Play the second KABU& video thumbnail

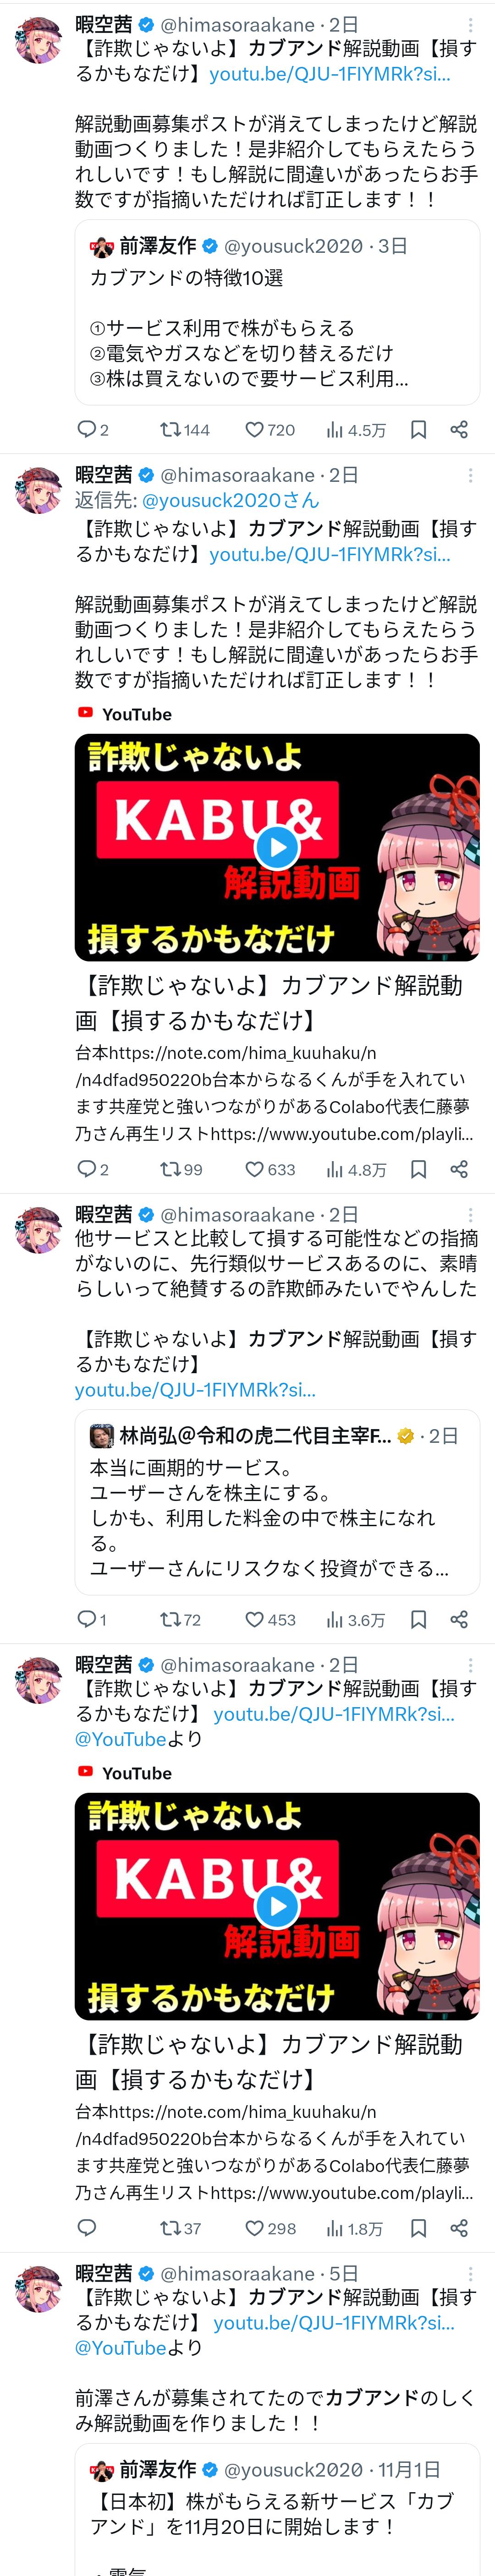pos(277,1906)
